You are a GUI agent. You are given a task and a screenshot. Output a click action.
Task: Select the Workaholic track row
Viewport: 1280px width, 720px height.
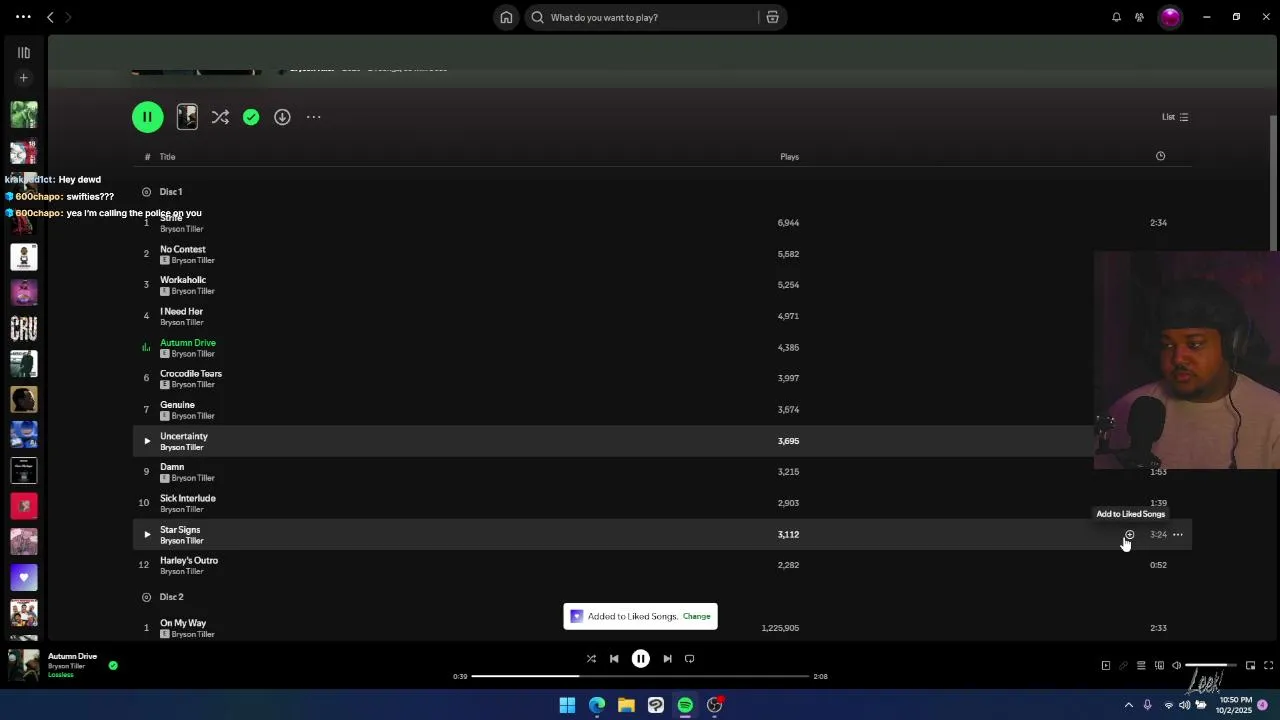662,285
